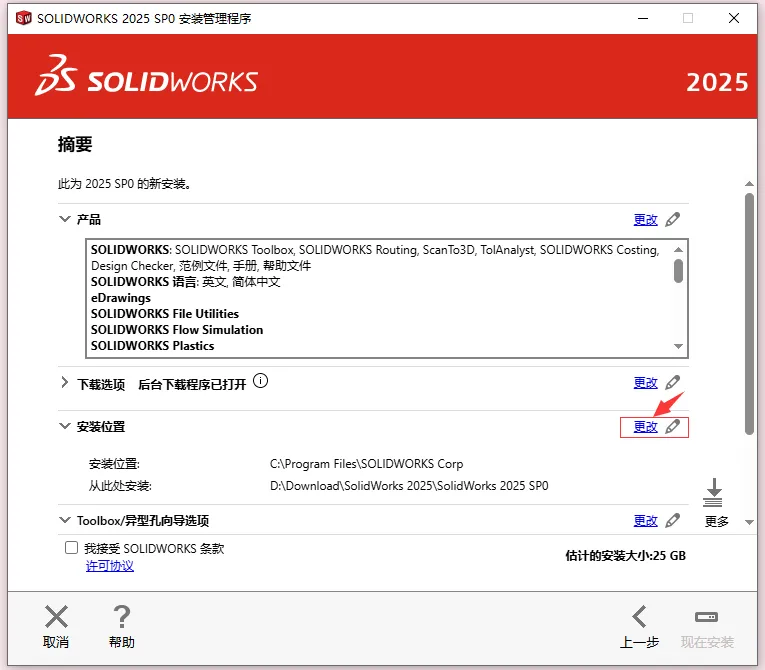Open the 许可协议 link
765x670 pixels.
click(110, 566)
